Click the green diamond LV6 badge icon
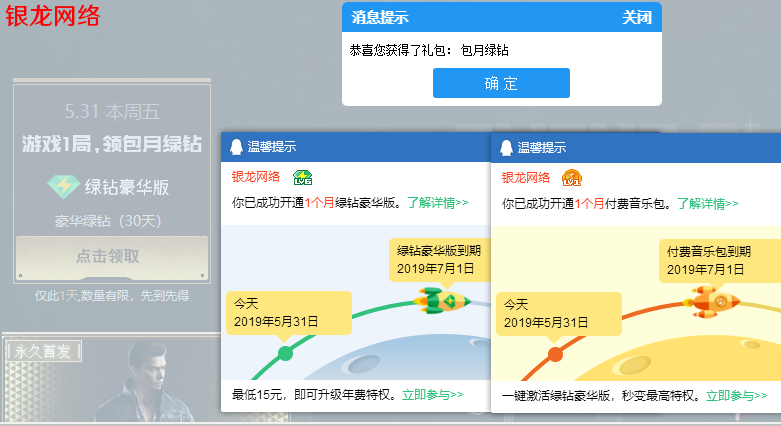This screenshot has width=781, height=426. [x=302, y=177]
